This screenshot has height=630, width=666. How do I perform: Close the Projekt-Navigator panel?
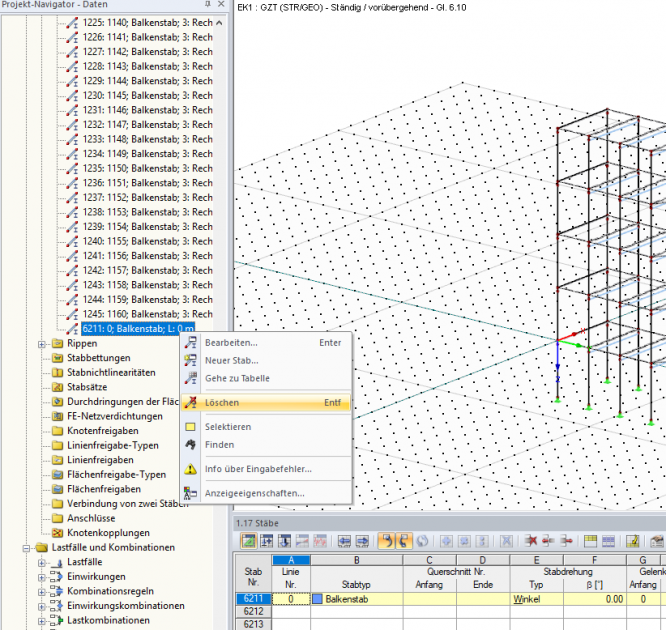click(221, 4)
